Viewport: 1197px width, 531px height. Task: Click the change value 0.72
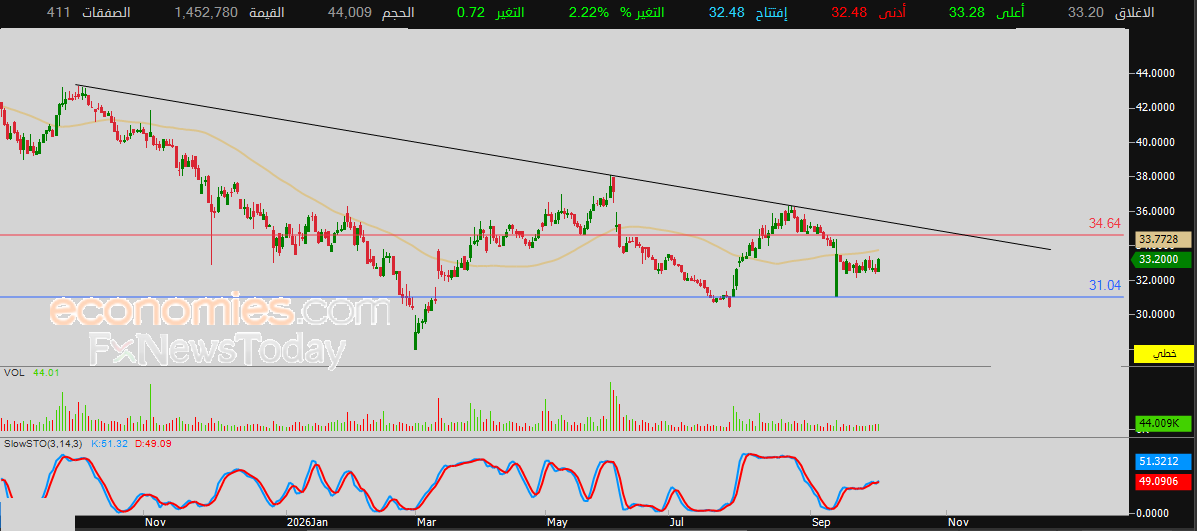[471, 12]
